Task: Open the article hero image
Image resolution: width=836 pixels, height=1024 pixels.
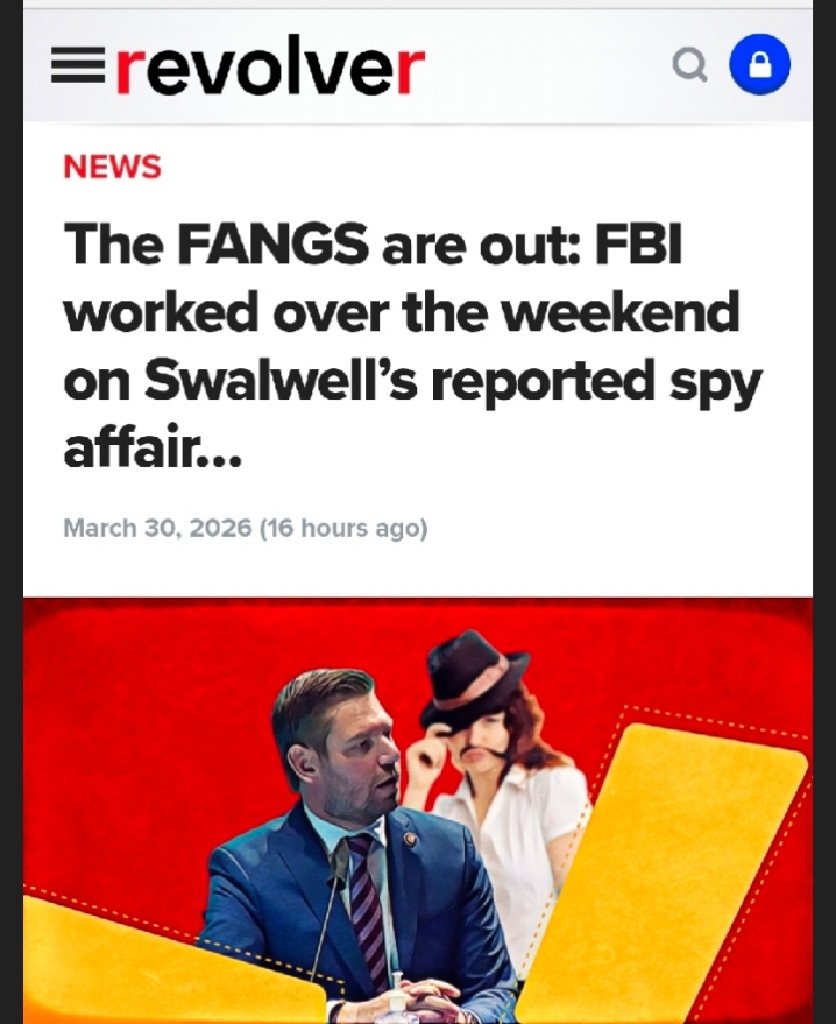Action: (x=418, y=810)
